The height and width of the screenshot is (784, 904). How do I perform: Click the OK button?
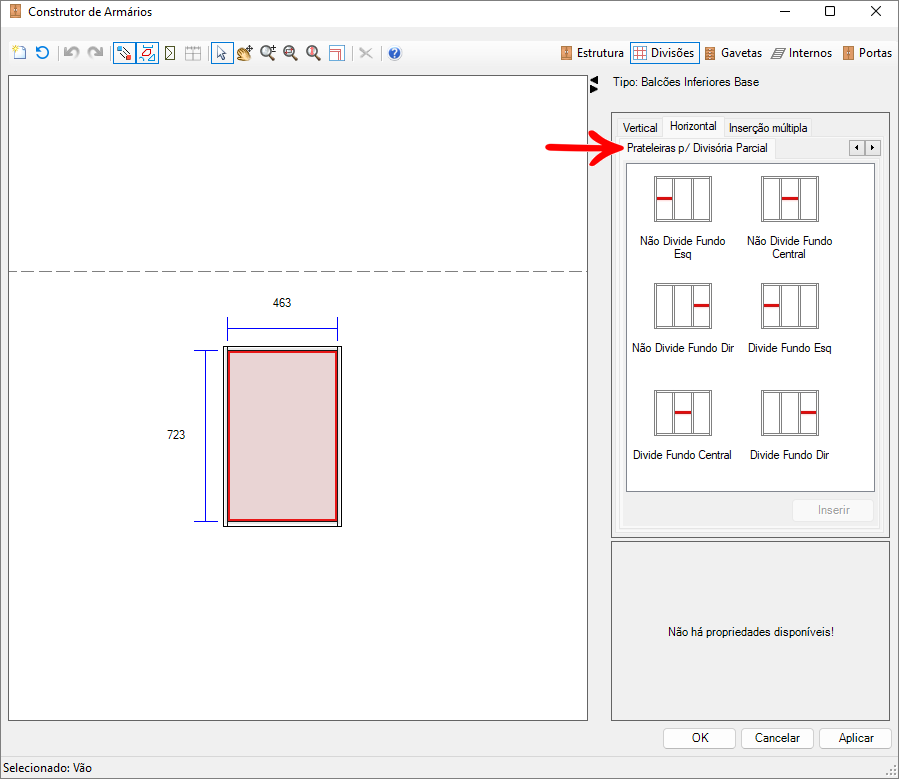coord(699,739)
